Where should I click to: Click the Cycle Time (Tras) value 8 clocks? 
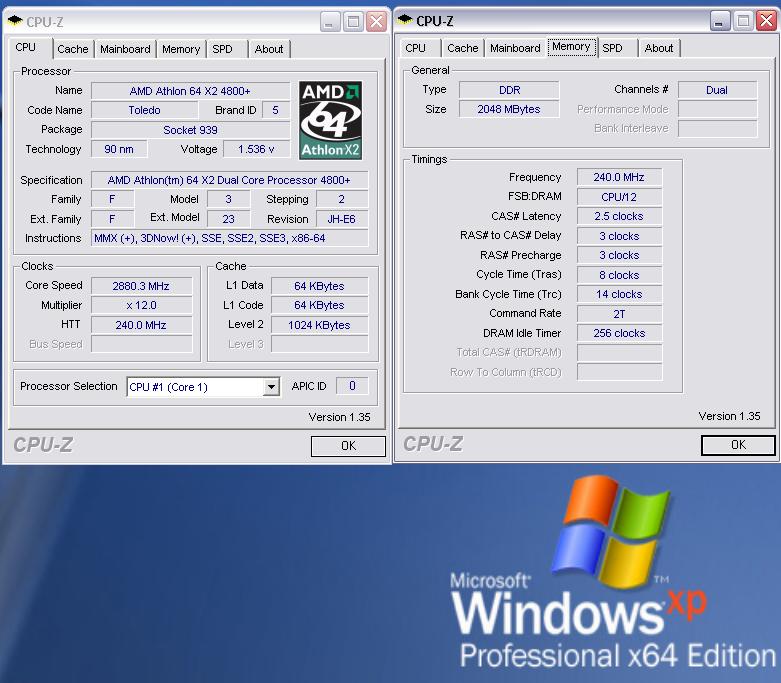[619, 275]
